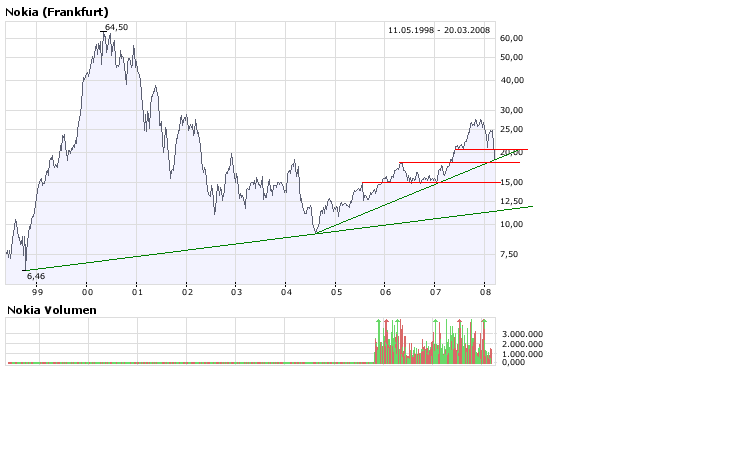Image resolution: width=738 pixels, height=475 pixels.
Task: Click the 03 year axis label
Action: pyautogui.click(x=236, y=292)
